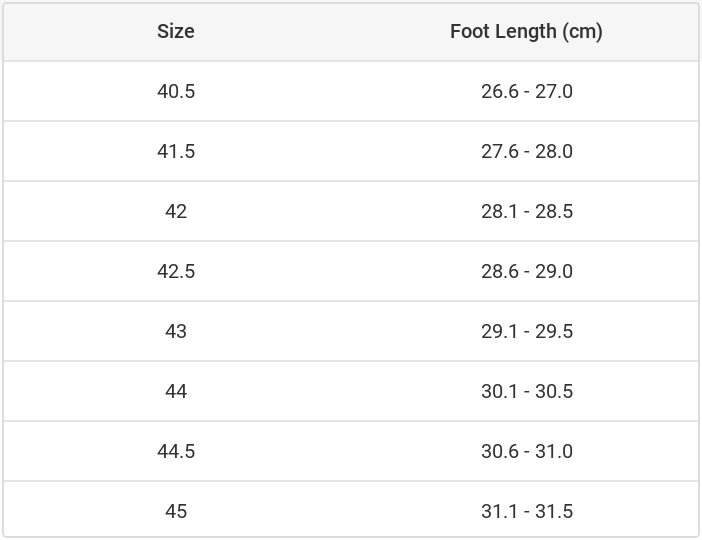
Task: Select the 31.1 - 31.5 foot length cell
Action: [x=526, y=511]
